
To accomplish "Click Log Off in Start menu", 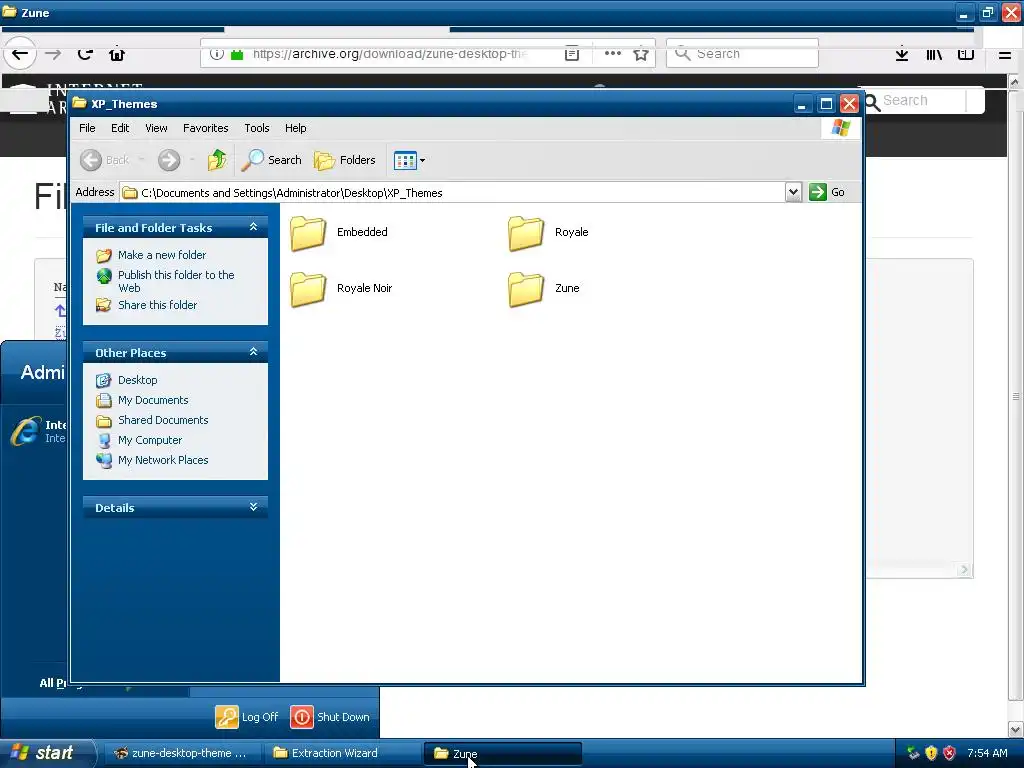I will [x=247, y=717].
